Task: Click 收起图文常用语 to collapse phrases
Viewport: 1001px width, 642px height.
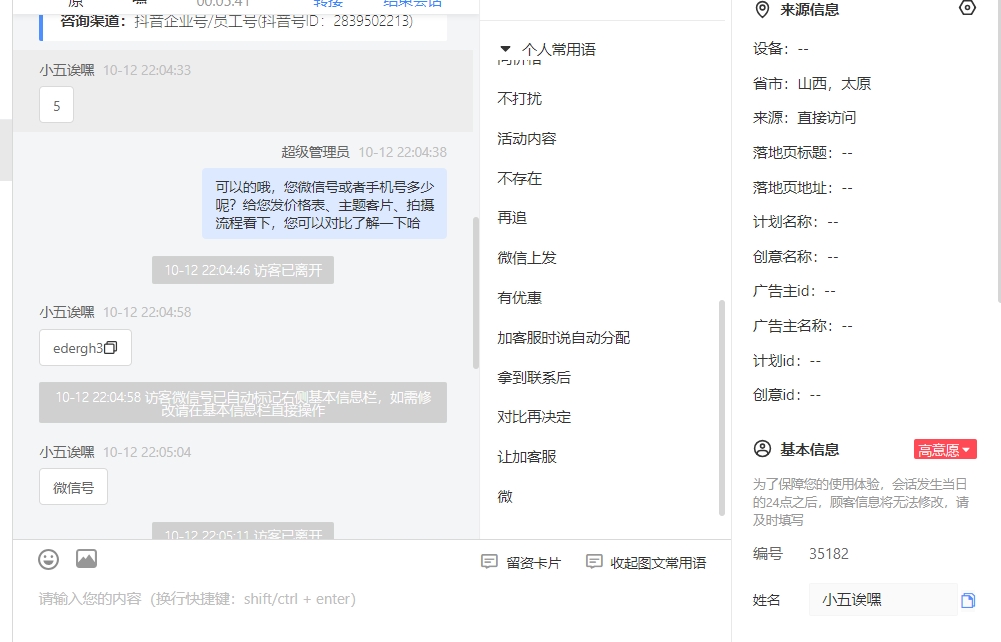Action: coord(646,562)
